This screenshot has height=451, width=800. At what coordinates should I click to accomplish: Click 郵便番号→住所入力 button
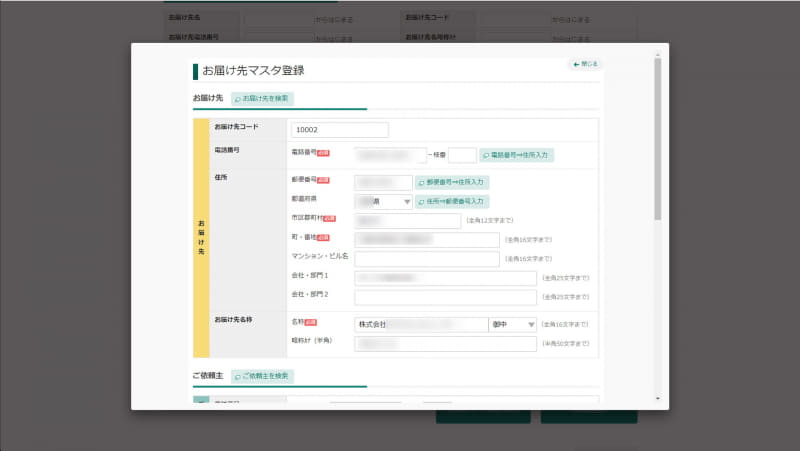click(x=452, y=182)
